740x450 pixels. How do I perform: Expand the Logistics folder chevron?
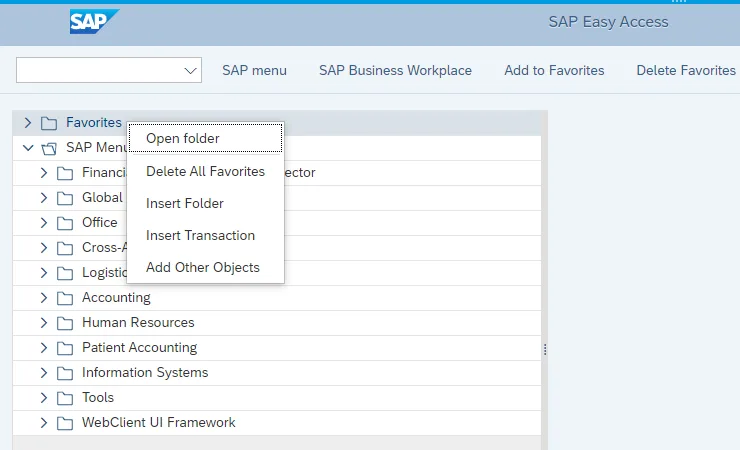pos(44,273)
